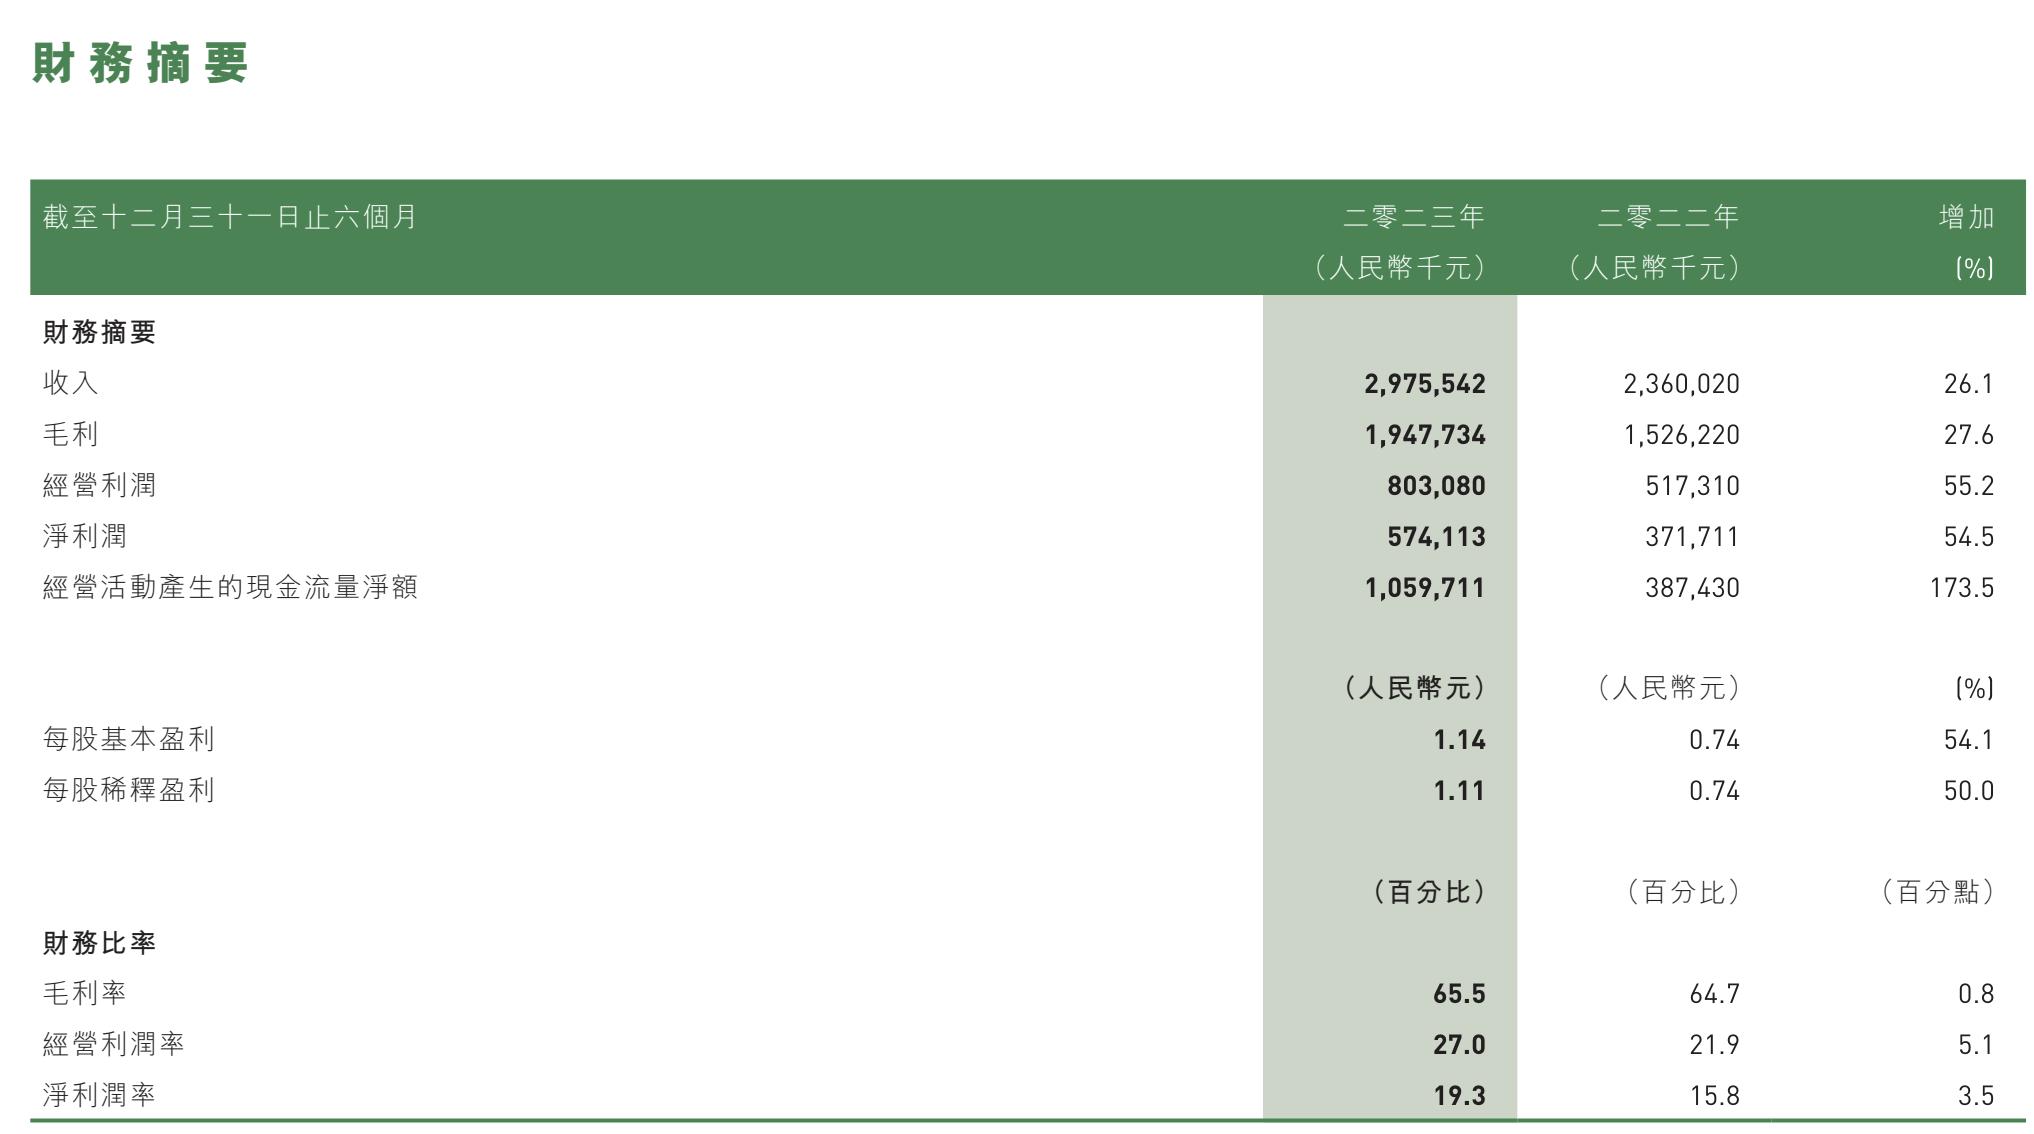Click the 二零二二年 column header

pos(1668,217)
